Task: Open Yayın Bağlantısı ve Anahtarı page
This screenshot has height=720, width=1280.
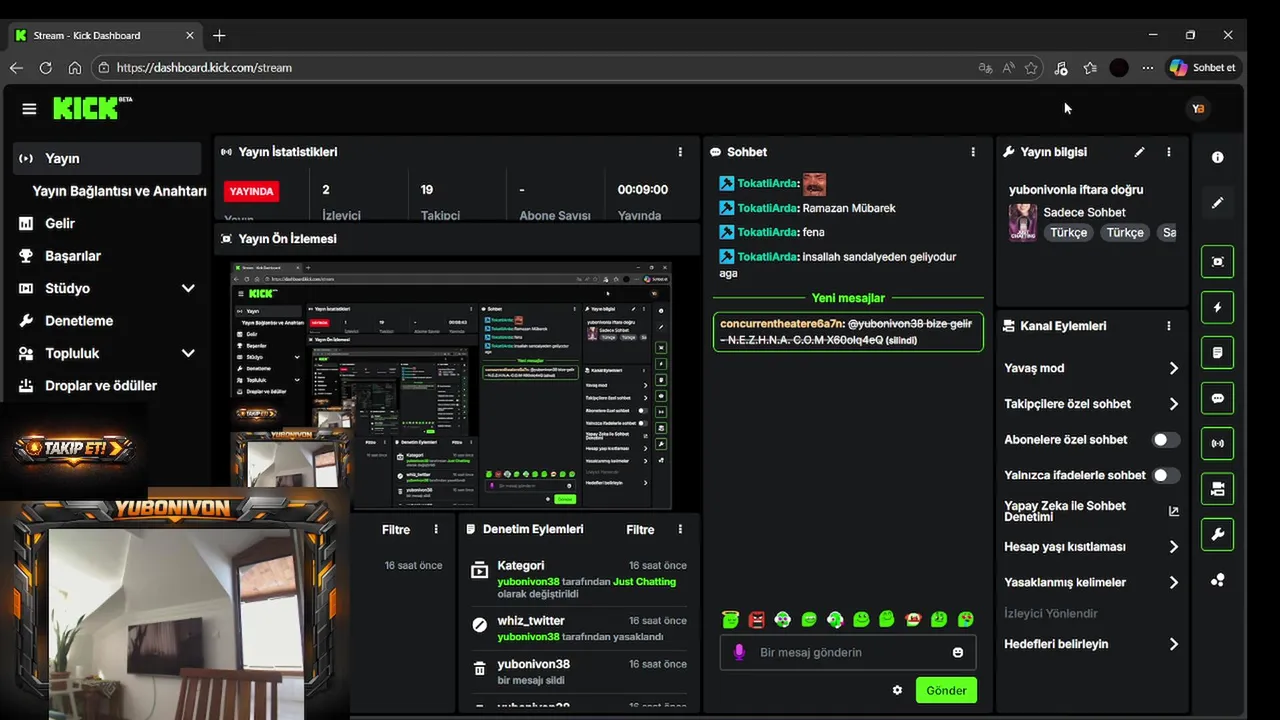Action: tap(119, 191)
